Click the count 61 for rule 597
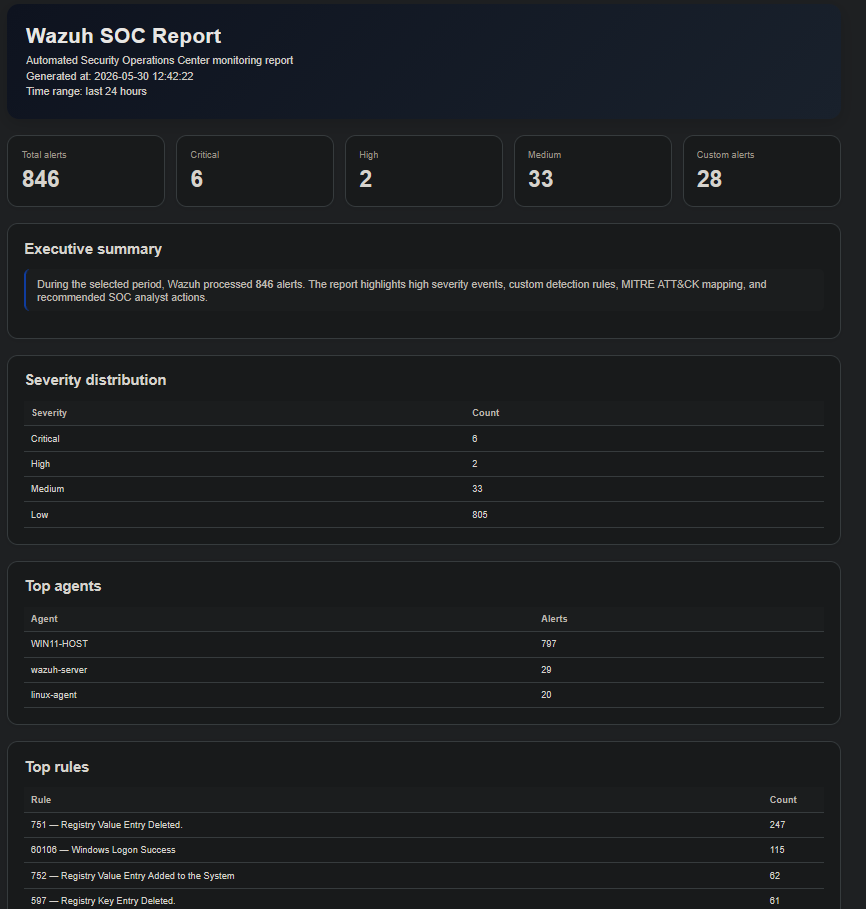The width and height of the screenshot is (866, 909). click(774, 901)
